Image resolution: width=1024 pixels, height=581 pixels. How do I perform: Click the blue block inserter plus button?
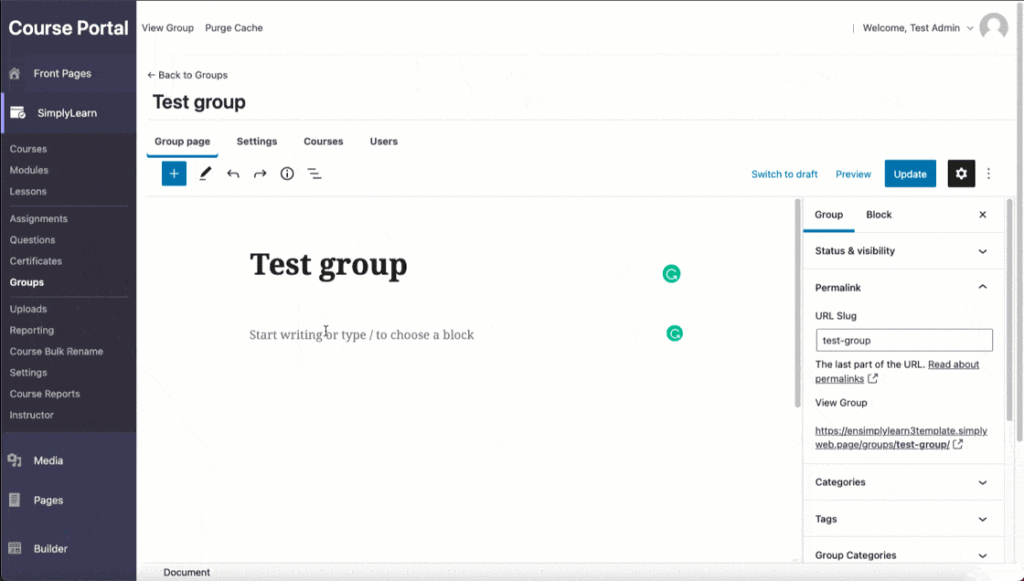click(174, 174)
